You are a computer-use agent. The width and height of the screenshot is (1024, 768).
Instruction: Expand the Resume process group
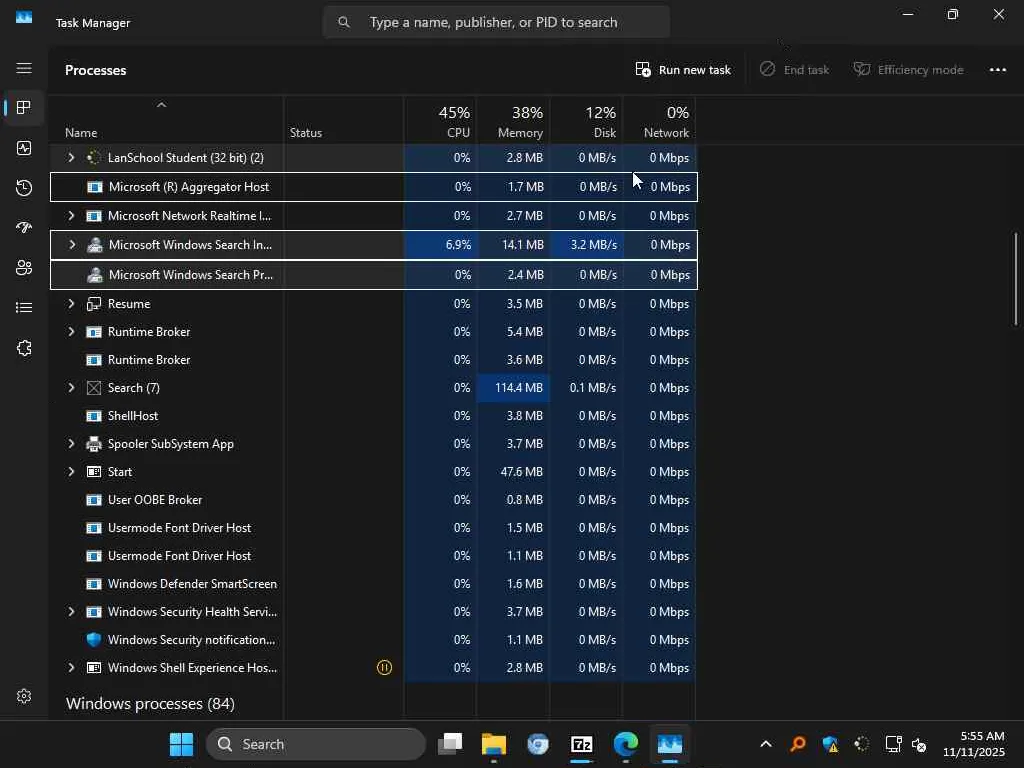(x=71, y=304)
